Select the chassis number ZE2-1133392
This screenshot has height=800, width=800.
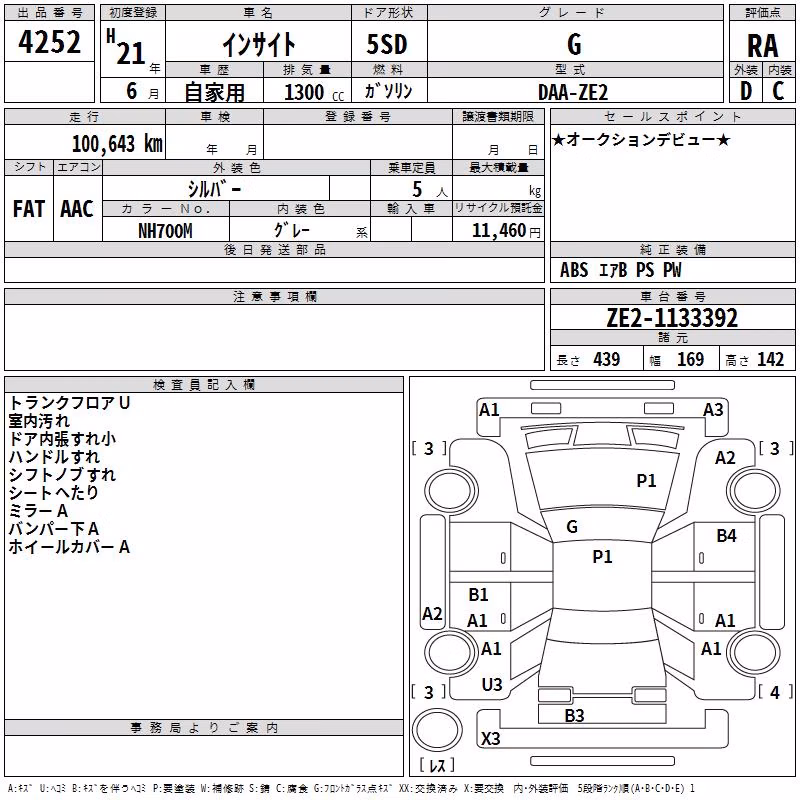tap(672, 318)
